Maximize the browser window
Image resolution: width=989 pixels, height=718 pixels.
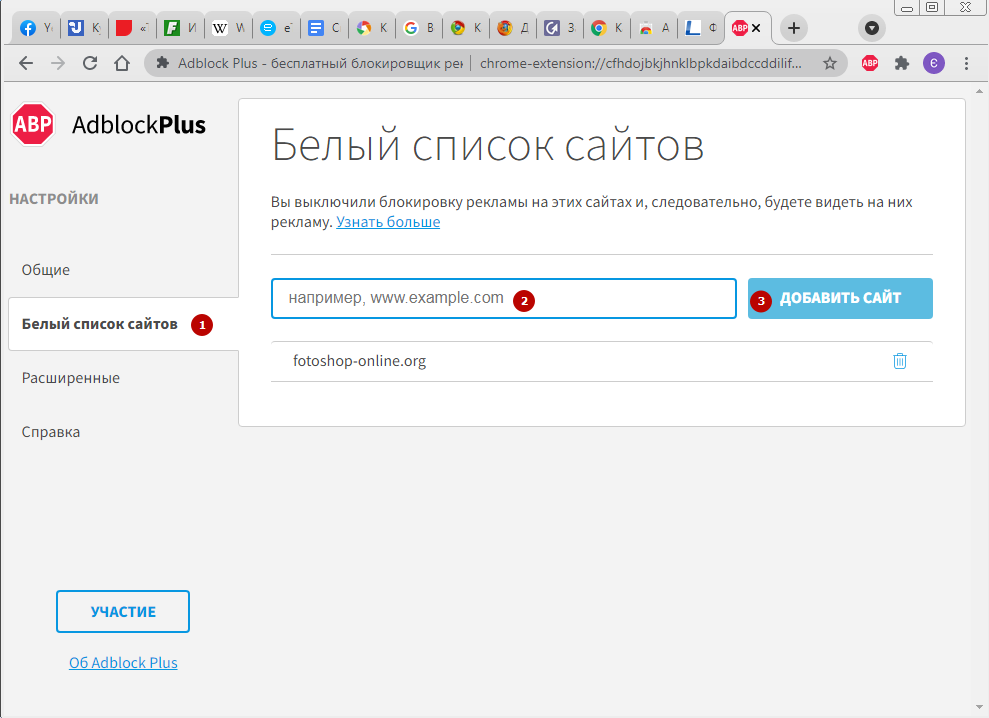[932, 8]
